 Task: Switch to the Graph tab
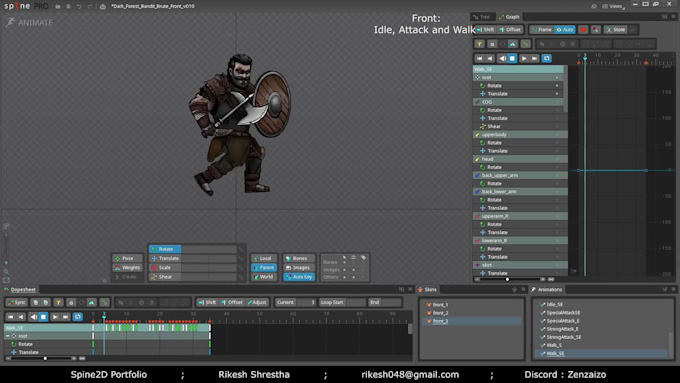(509, 17)
